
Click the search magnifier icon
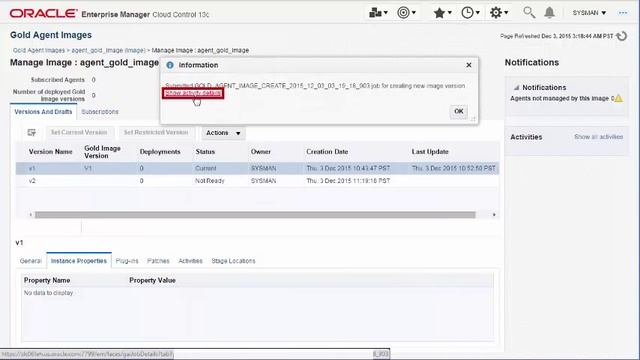point(529,13)
